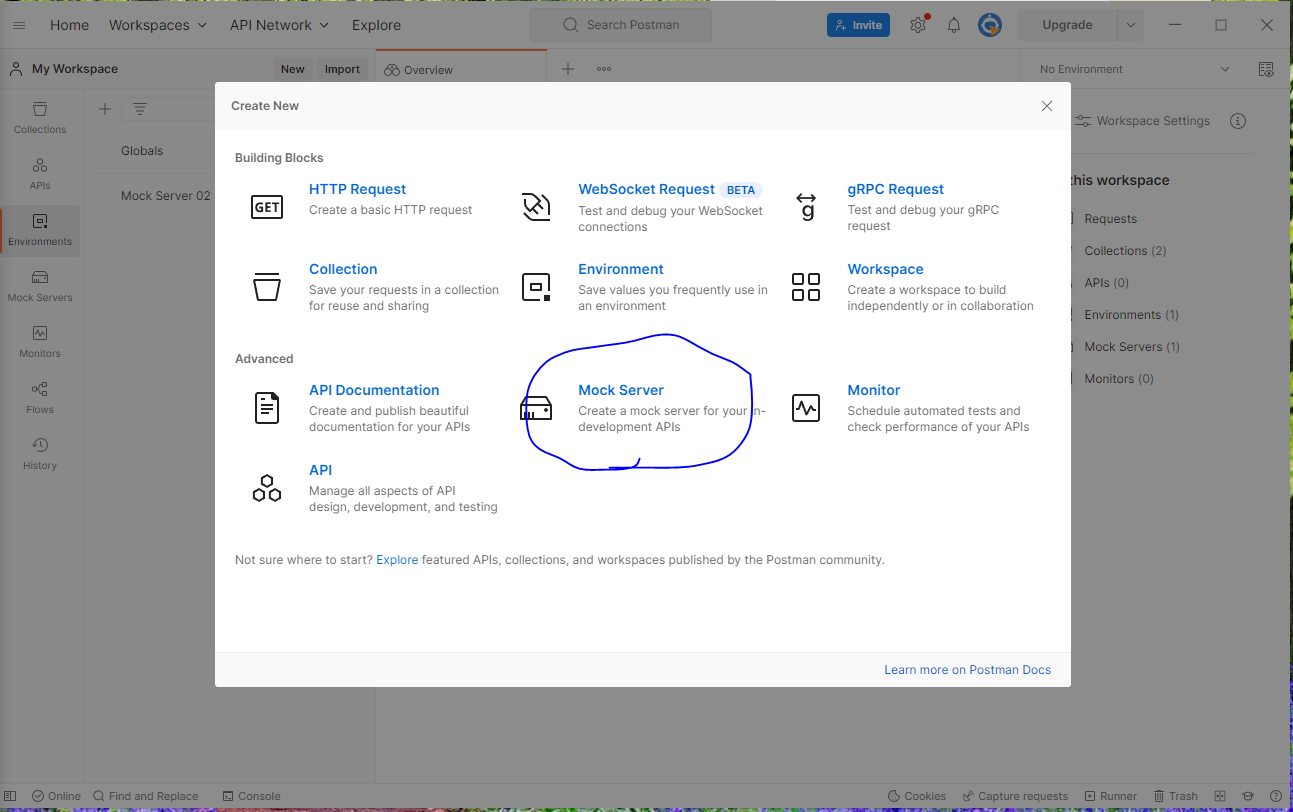
Task: Open the No Environment selector
Action: [1135, 69]
